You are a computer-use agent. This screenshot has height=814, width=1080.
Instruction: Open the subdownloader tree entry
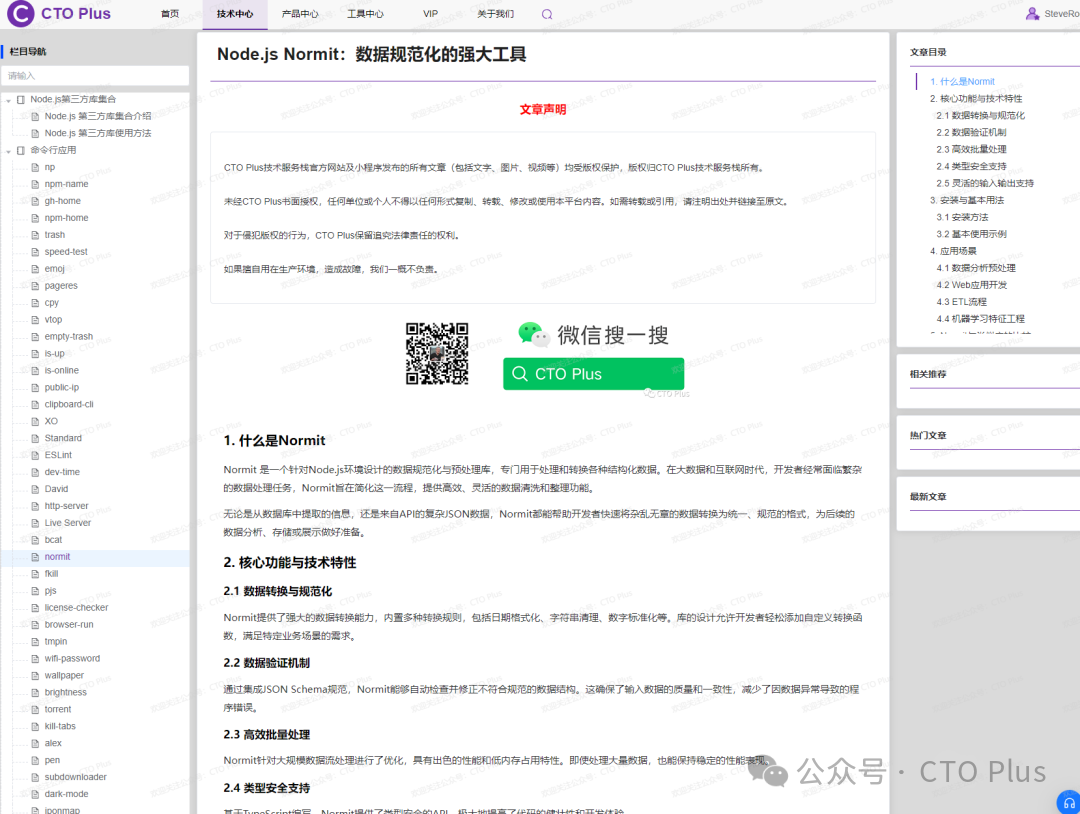pyautogui.click(x=76, y=777)
